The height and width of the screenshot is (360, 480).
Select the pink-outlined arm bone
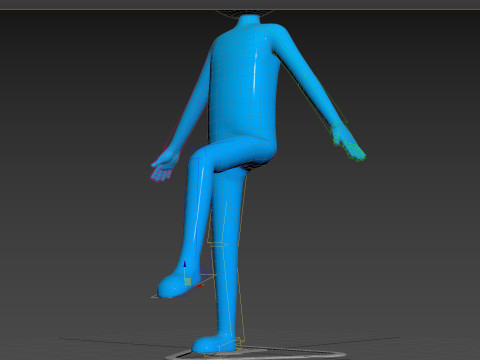tap(192, 104)
